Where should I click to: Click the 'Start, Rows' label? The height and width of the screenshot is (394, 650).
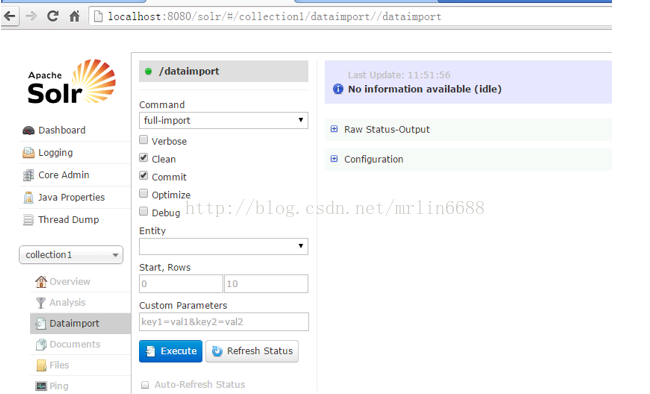click(165, 268)
